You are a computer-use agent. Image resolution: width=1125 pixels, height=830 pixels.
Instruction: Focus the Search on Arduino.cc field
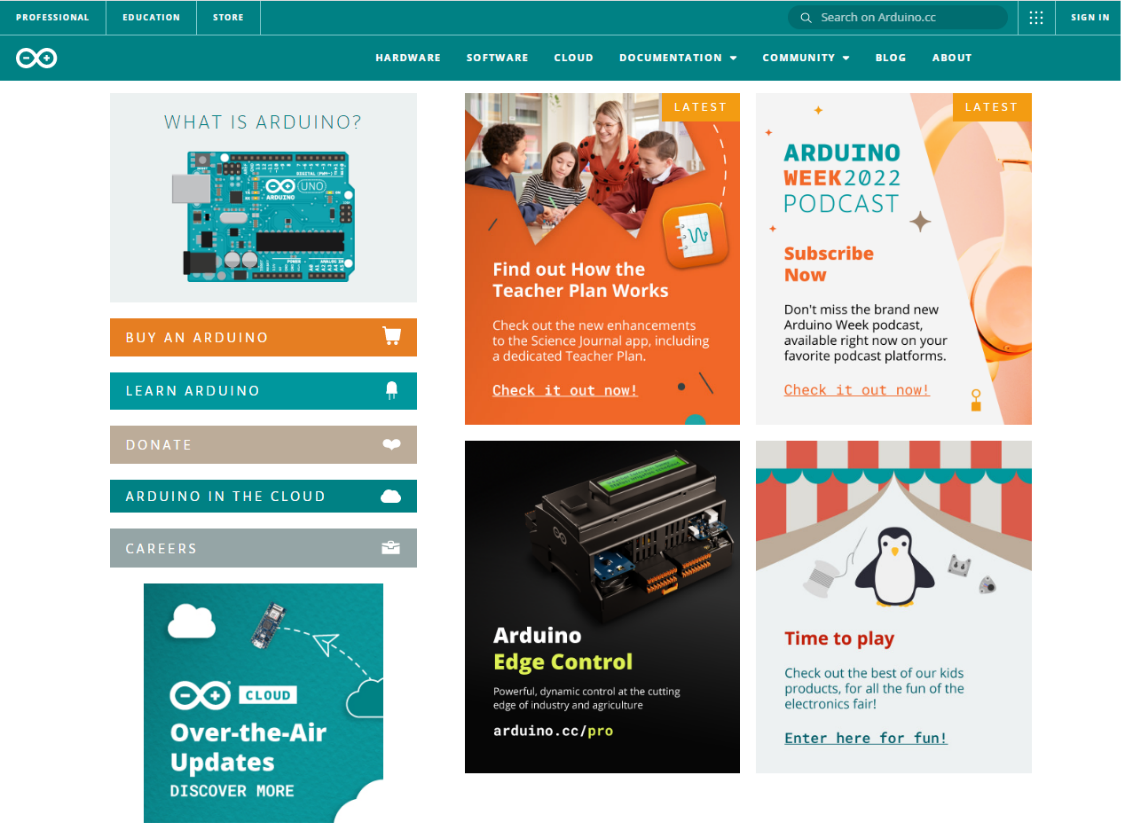point(898,17)
